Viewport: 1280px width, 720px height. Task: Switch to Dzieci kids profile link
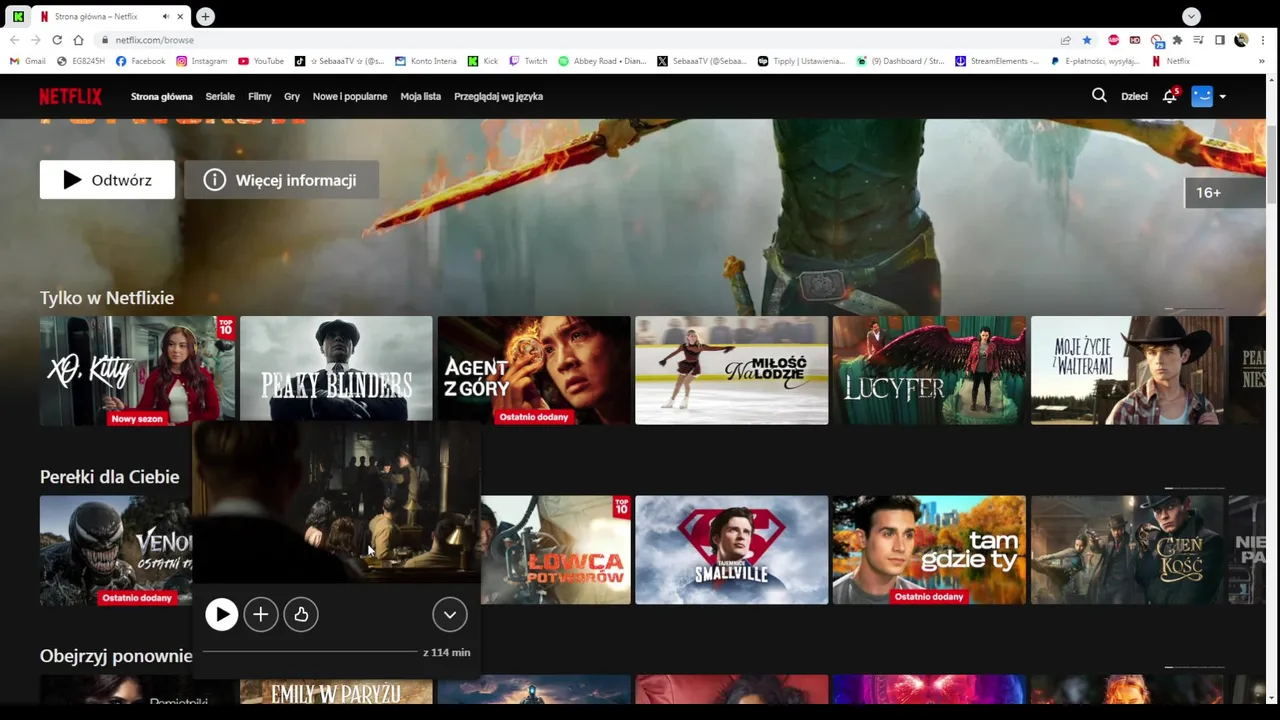[x=1134, y=97]
